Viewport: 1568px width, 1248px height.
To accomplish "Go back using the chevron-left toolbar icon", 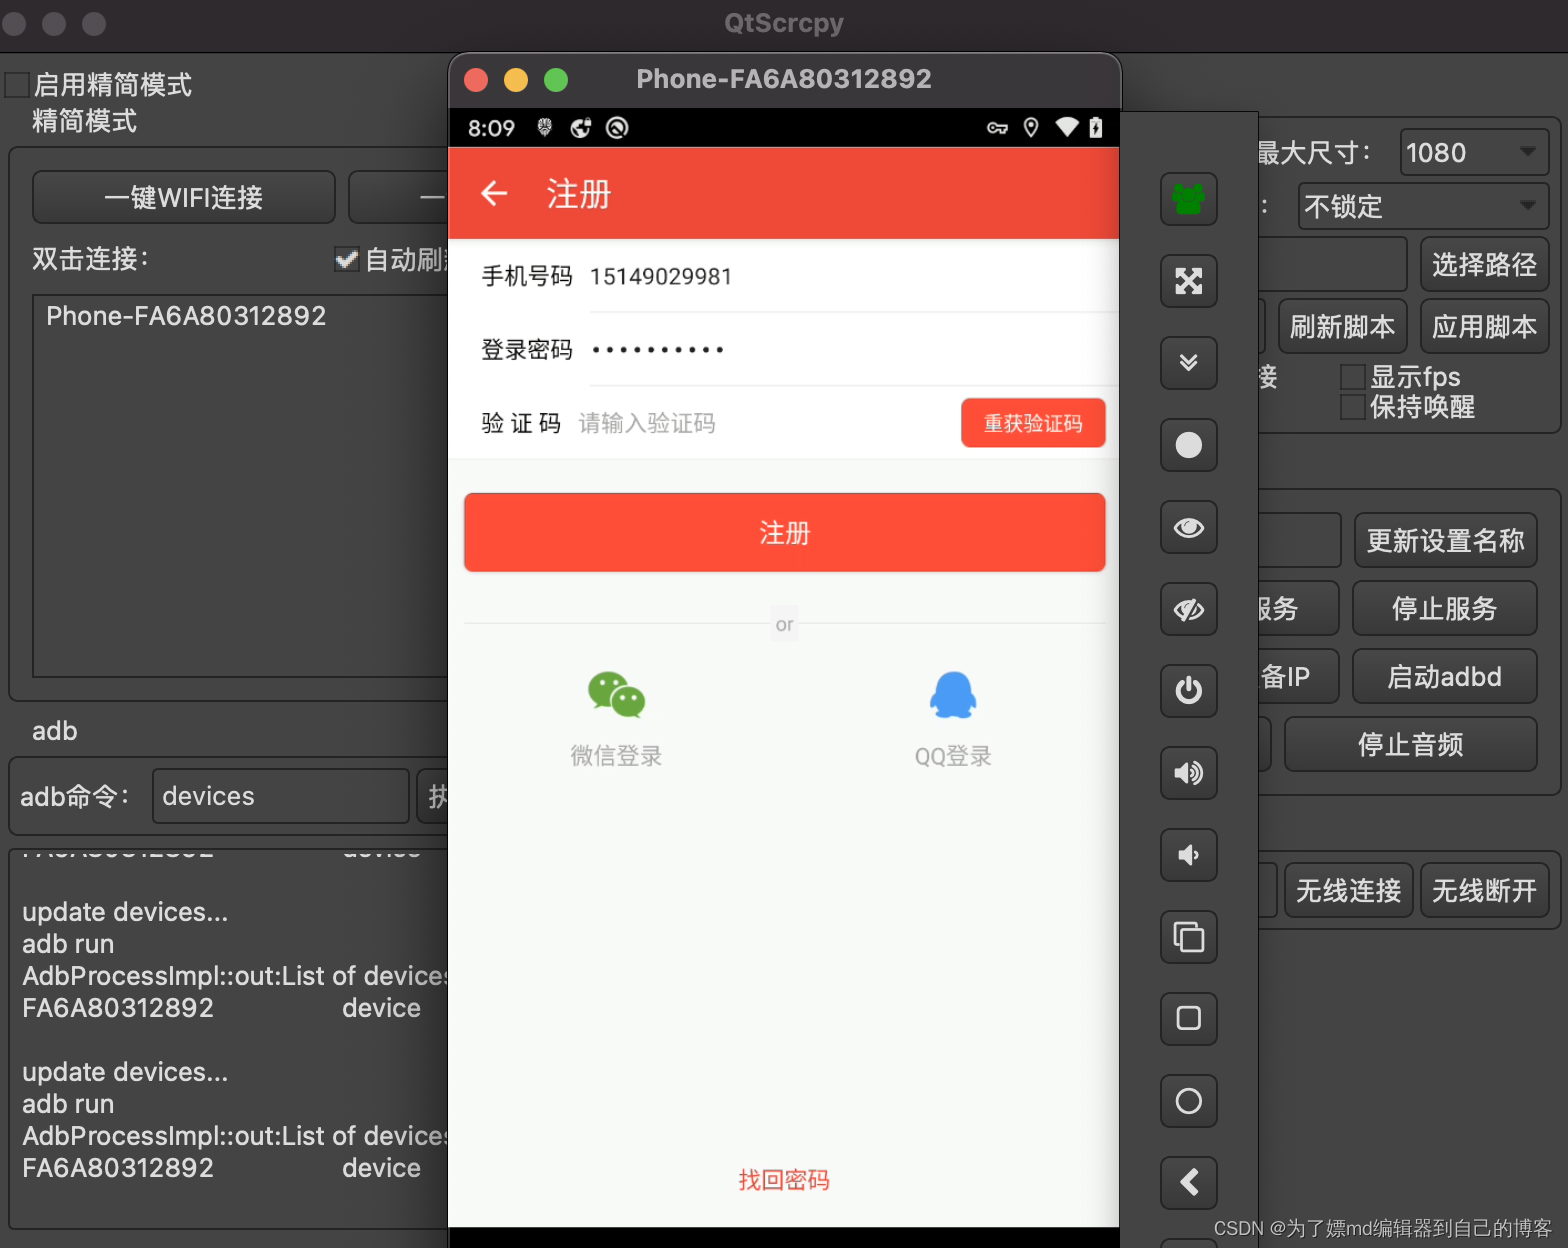I will tap(1188, 1183).
